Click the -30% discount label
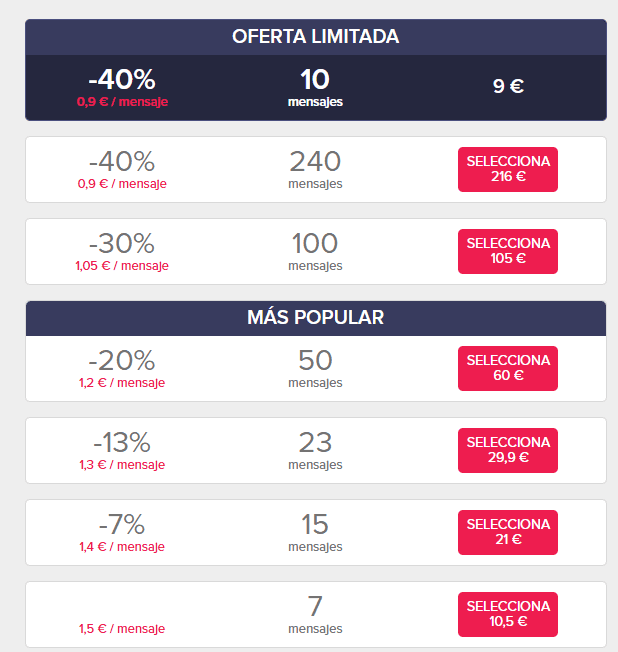 click(122, 243)
